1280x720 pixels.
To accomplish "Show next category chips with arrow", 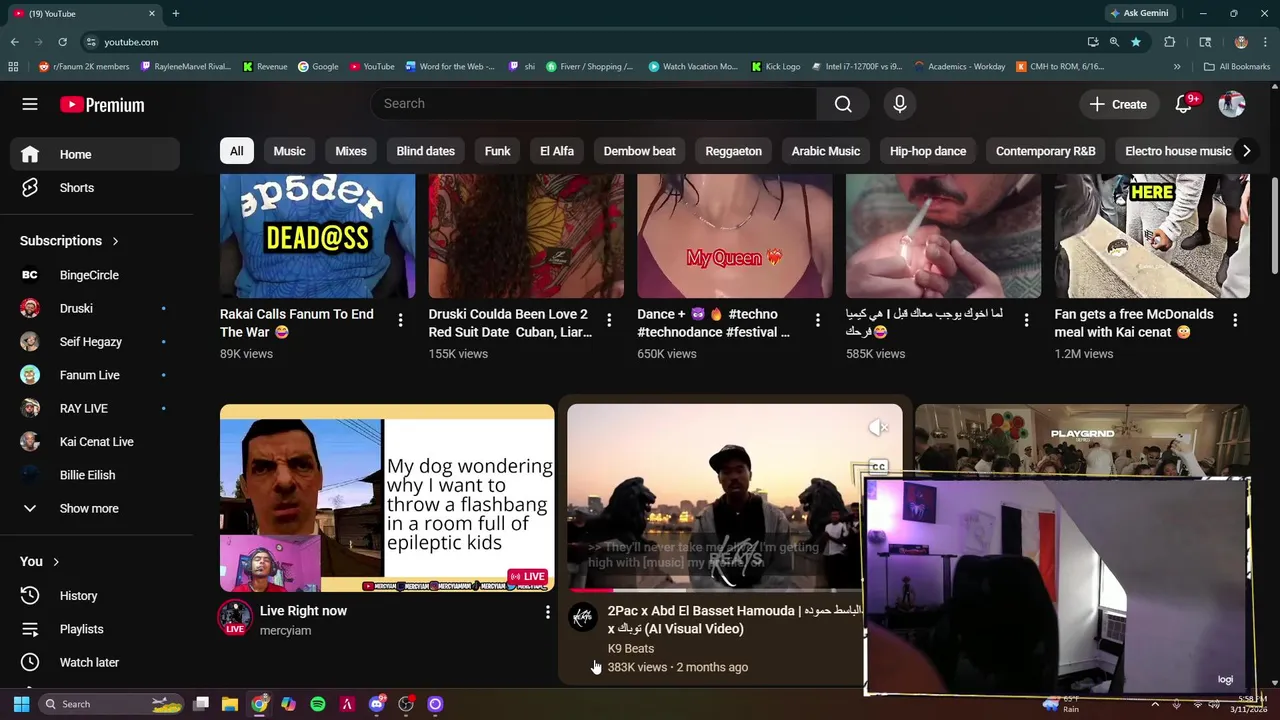I will click(1246, 151).
